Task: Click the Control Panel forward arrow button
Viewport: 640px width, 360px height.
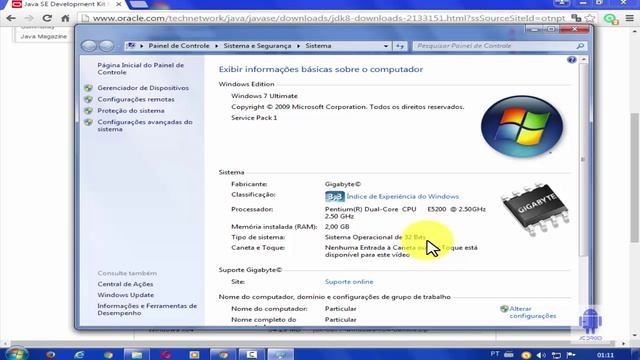Action: [x=107, y=46]
